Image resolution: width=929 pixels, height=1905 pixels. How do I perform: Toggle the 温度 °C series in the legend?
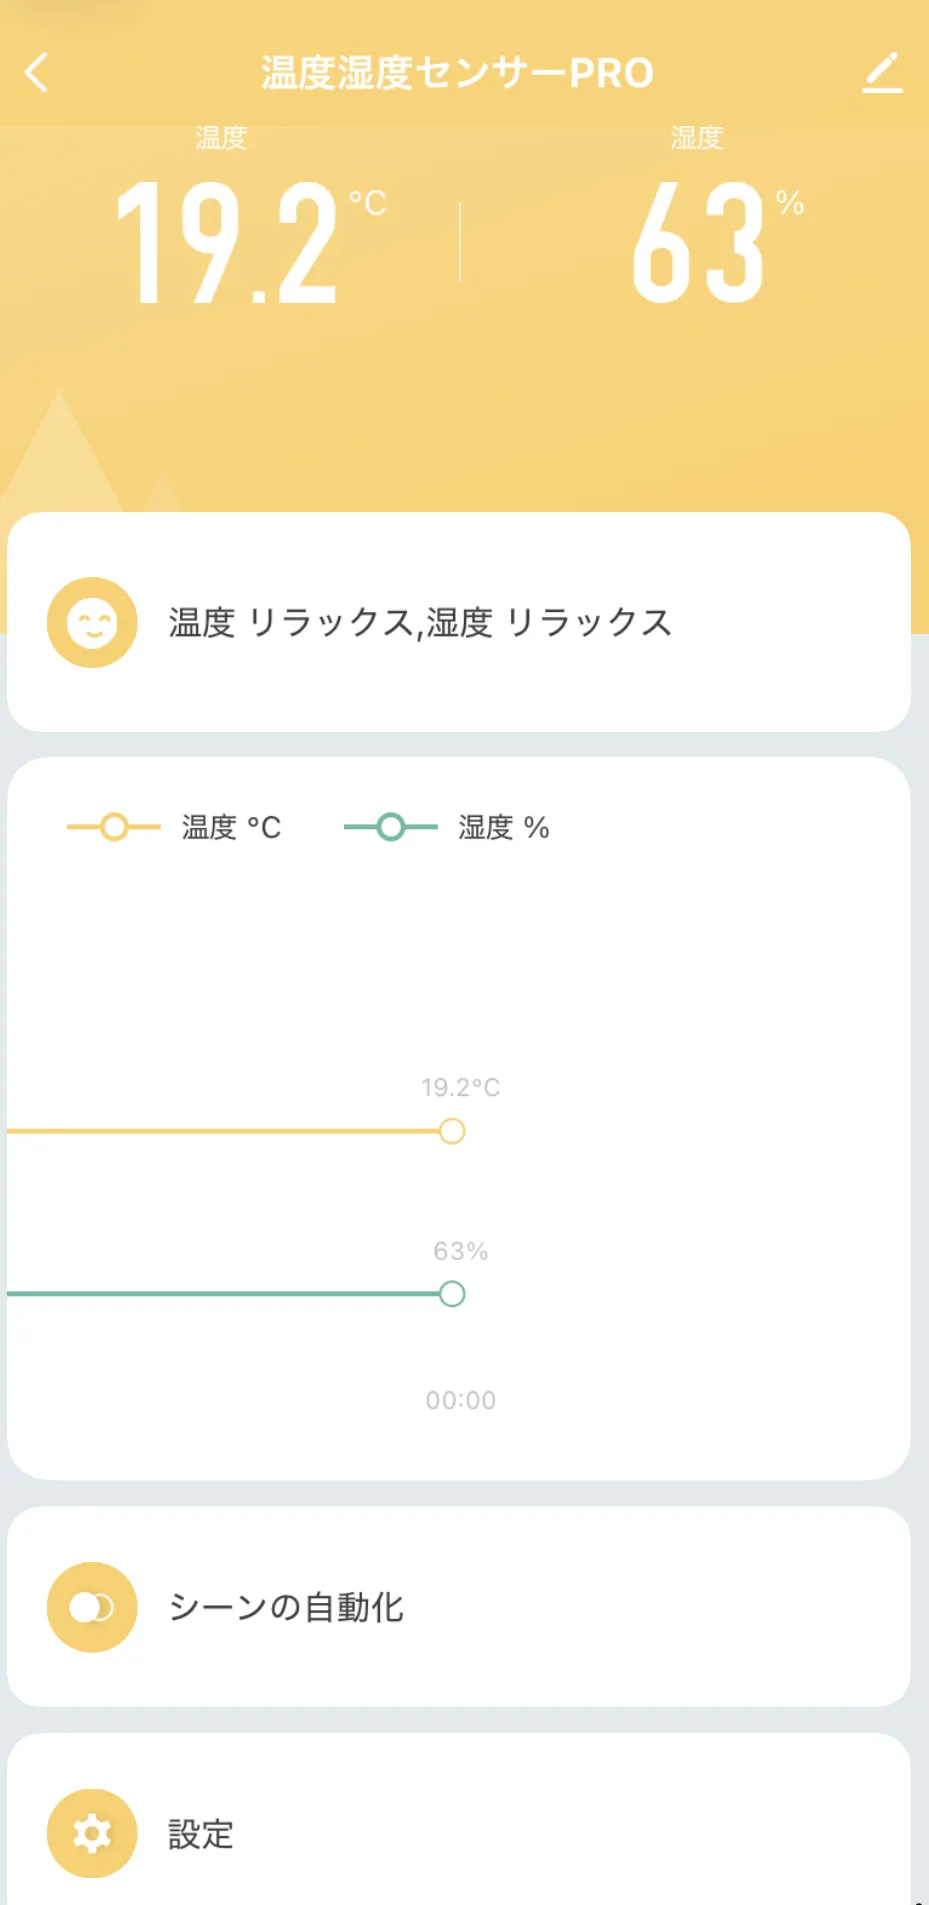point(231,827)
